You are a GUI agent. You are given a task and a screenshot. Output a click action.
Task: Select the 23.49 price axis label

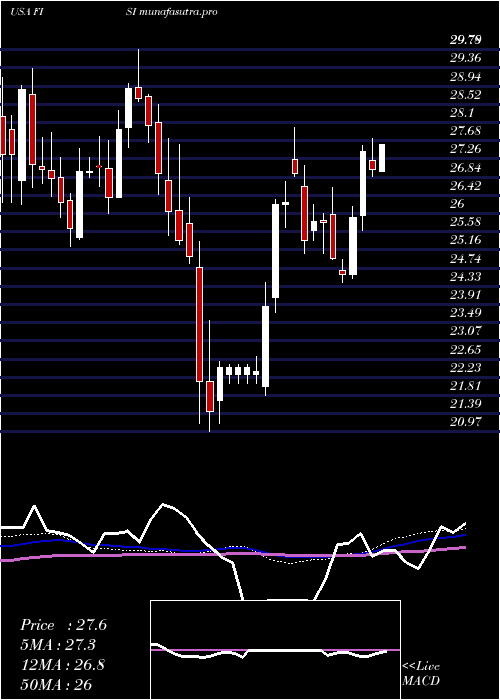pos(466,313)
